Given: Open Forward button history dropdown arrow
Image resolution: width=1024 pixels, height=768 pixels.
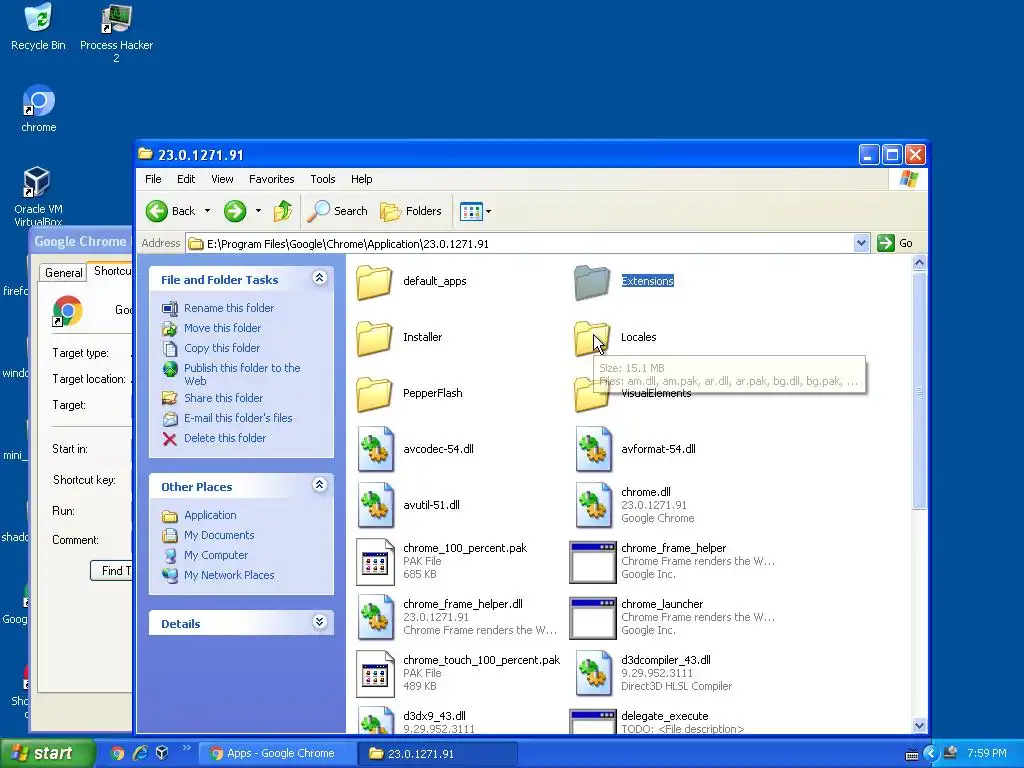Looking at the screenshot, I should point(258,211).
